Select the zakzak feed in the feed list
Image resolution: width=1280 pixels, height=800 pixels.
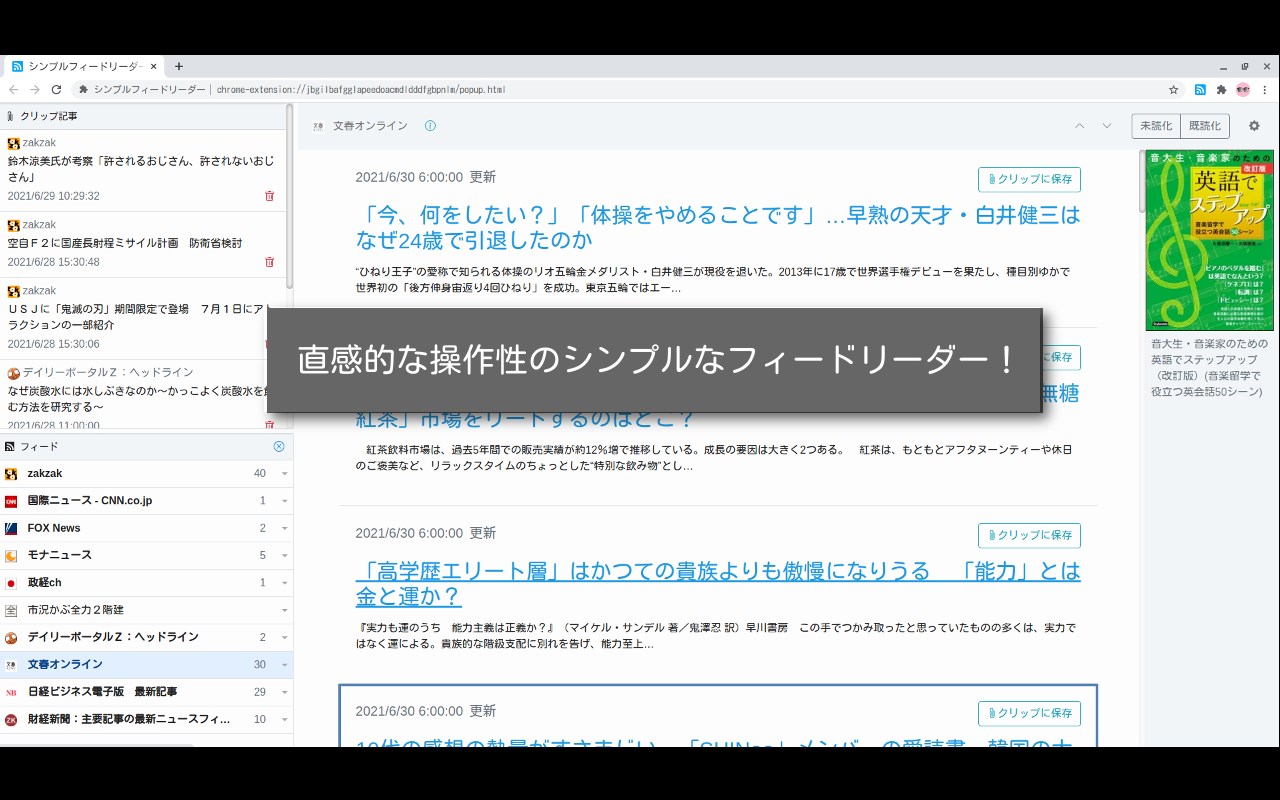coord(146,474)
